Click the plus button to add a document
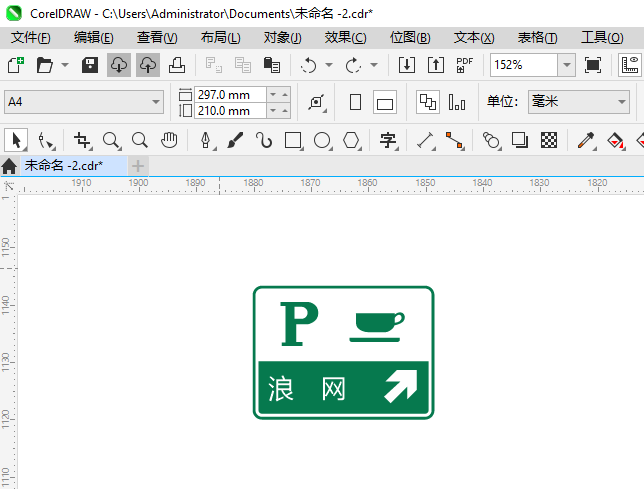The image size is (644, 489). pyautogui.click(x=138, y=166)
